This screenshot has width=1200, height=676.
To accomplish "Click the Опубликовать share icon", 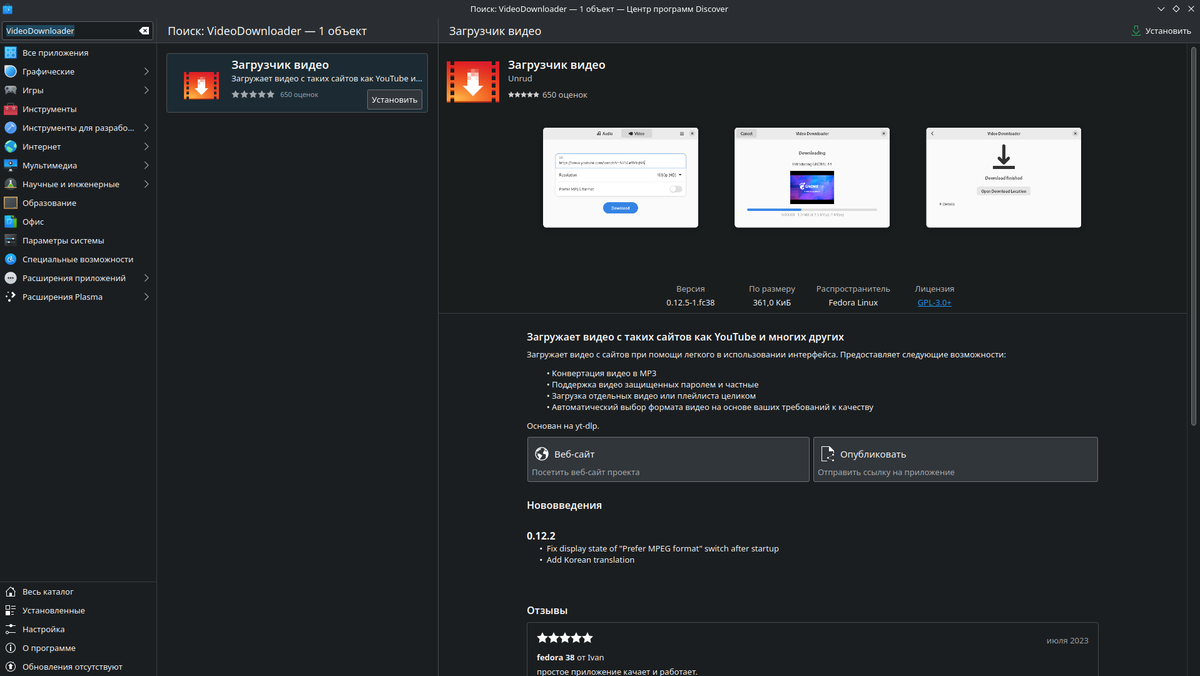I will [x=828, y=454].
